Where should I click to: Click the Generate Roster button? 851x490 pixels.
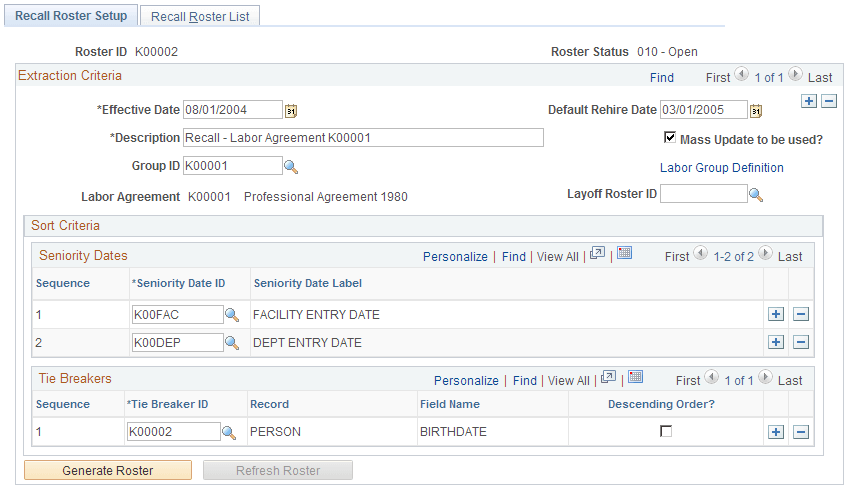pos(108,470)
